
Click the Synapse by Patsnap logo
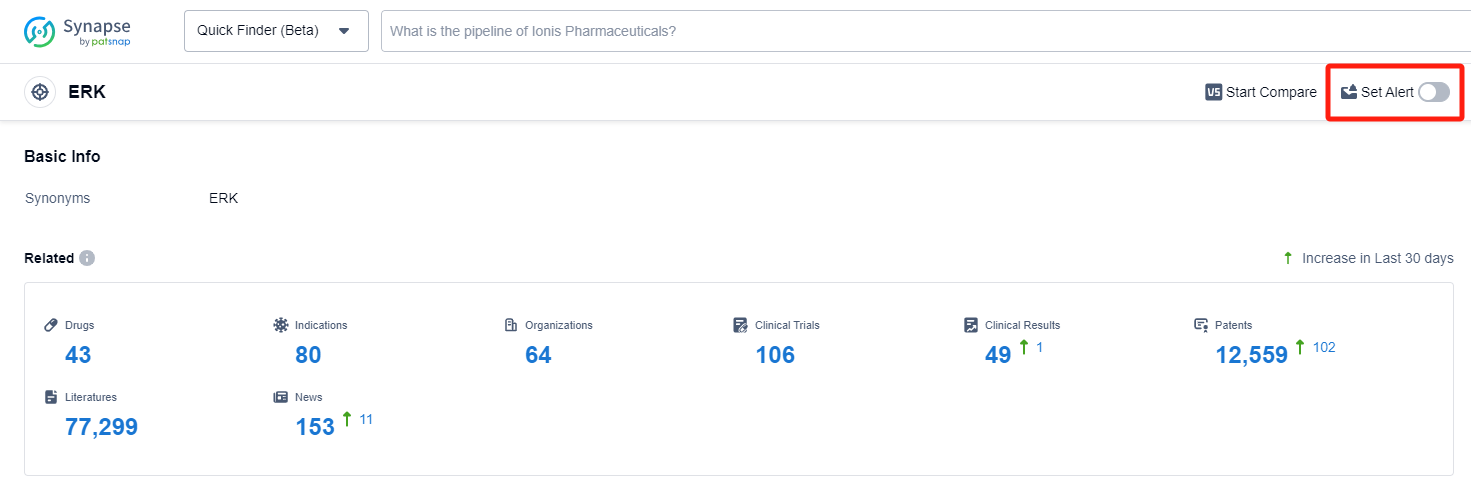pyautogui.click(x=78, y=31)
